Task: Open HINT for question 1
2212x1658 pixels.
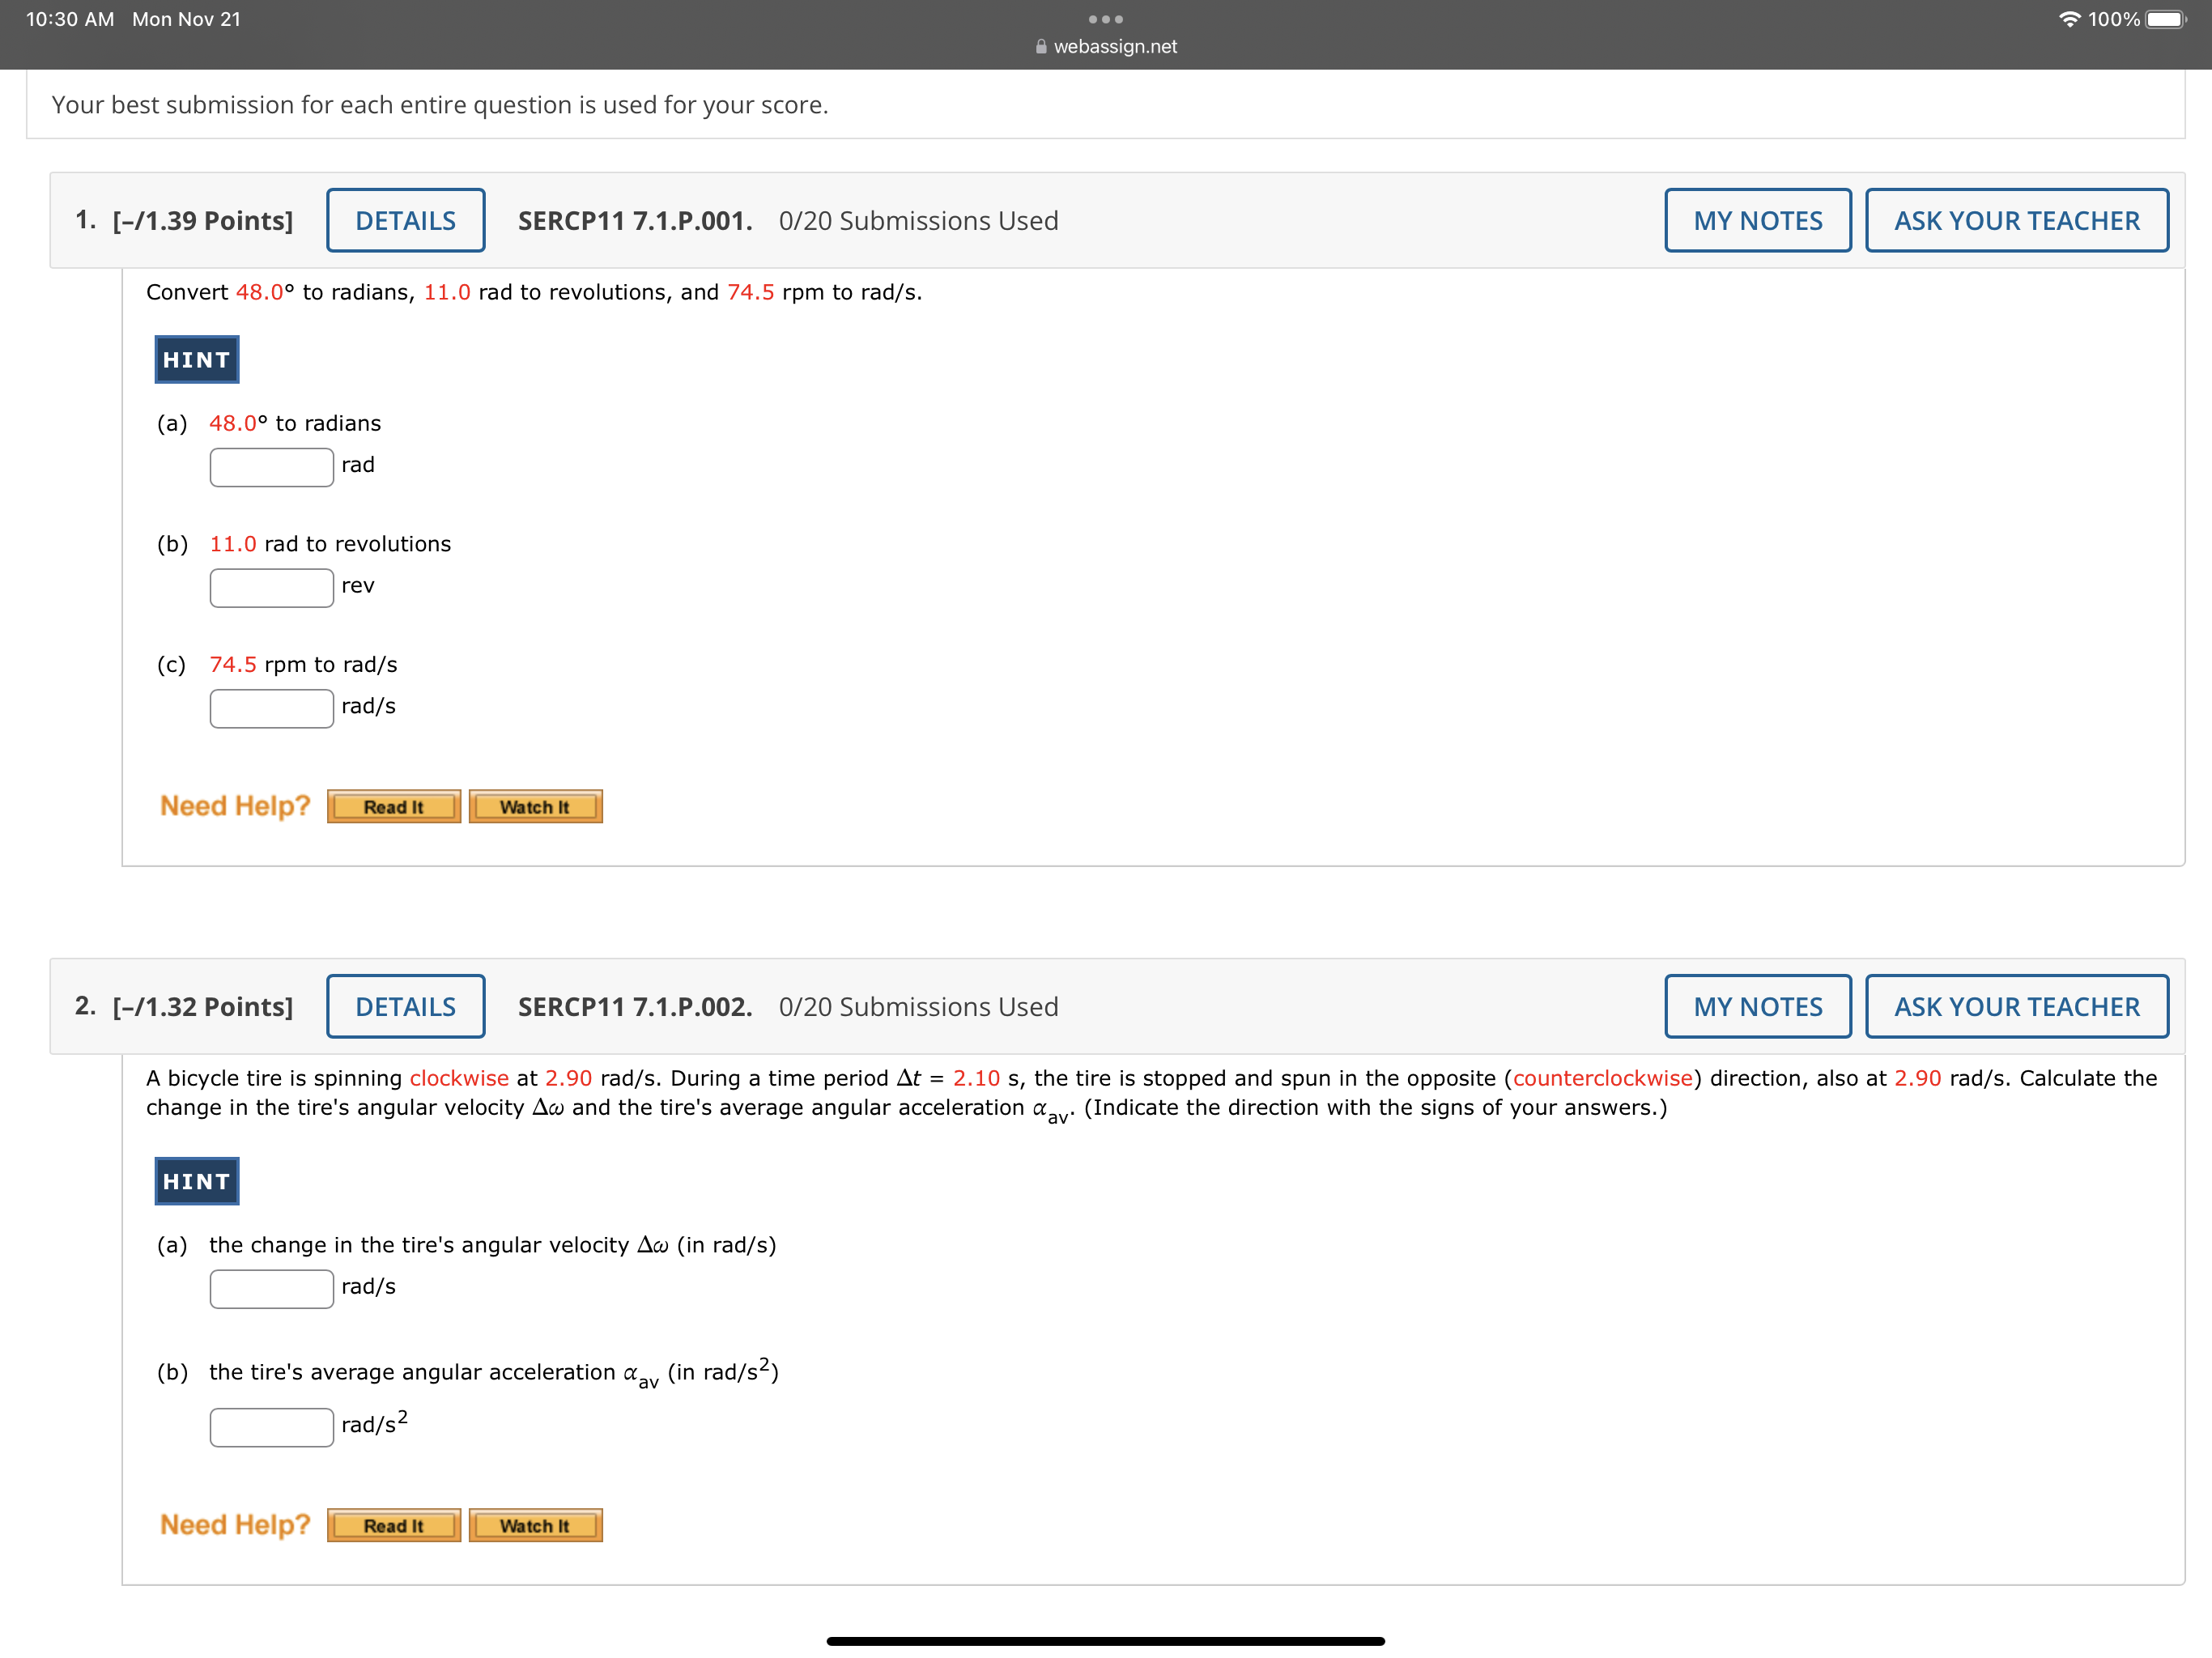Action: [x=197, y=360]
